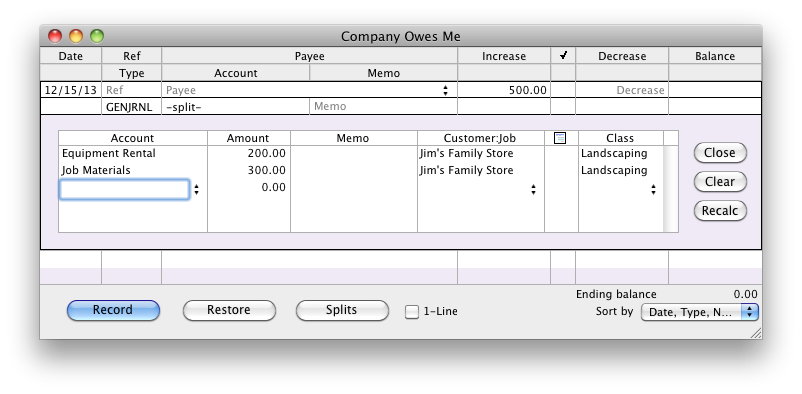The image size is (802, 394).
Task: Click the amount 0.00 in split row
Action: tap(274, 187)
